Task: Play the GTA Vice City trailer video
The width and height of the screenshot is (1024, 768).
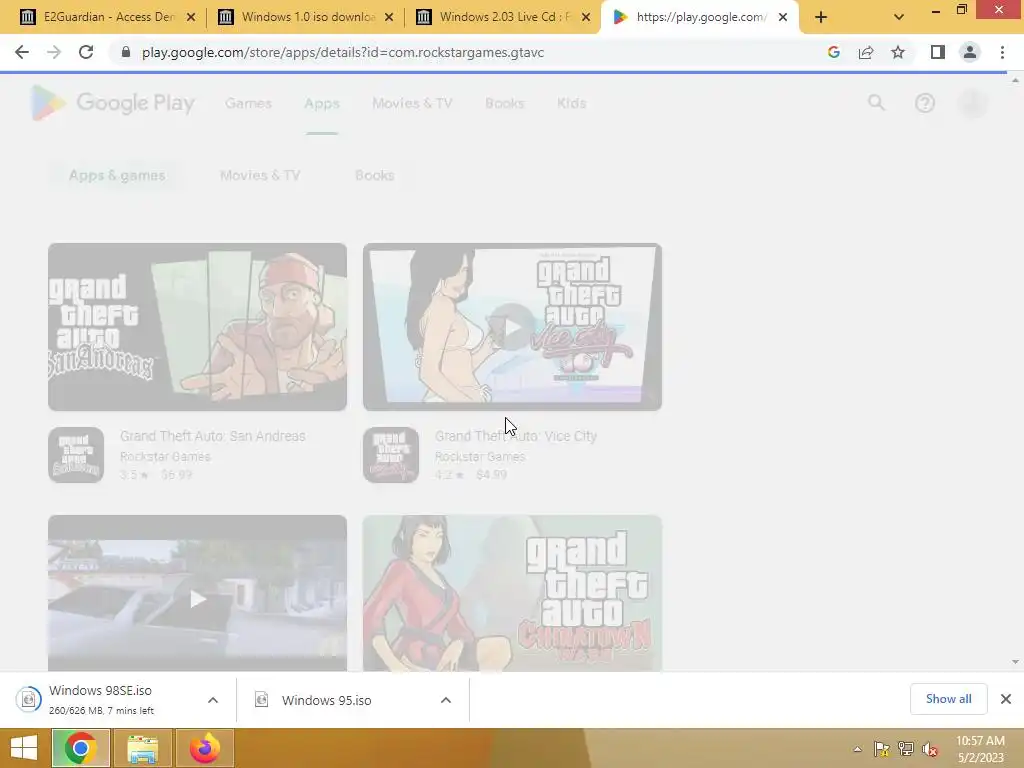Action: click(x=512, y=327)
